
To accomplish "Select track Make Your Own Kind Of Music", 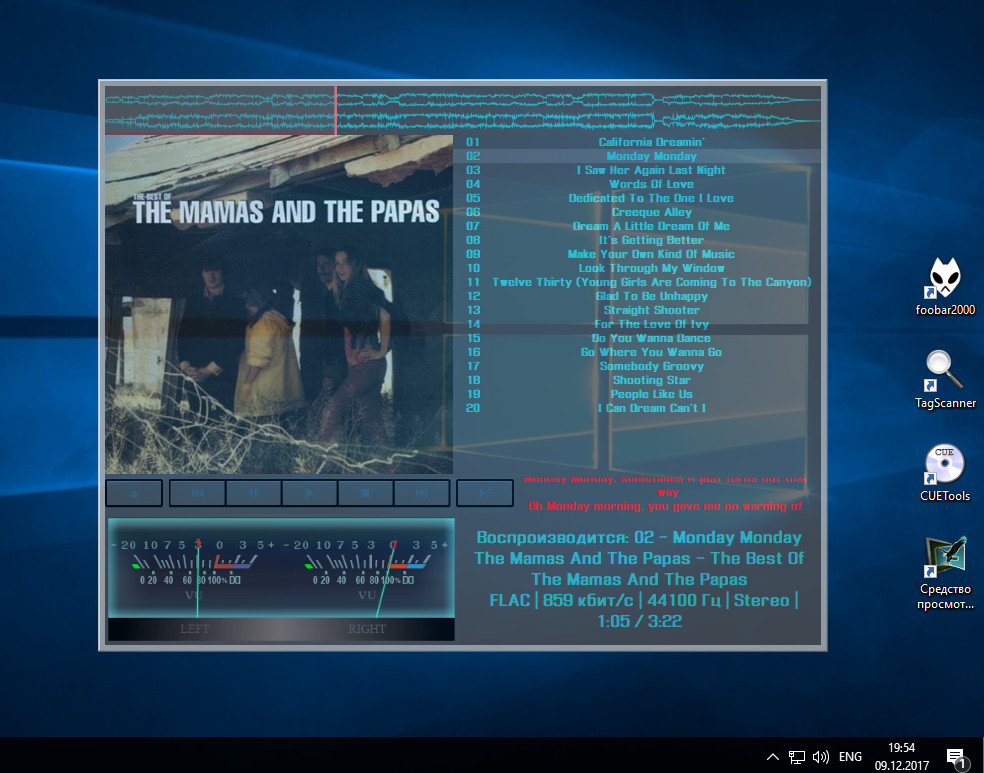I will point(637,254).
